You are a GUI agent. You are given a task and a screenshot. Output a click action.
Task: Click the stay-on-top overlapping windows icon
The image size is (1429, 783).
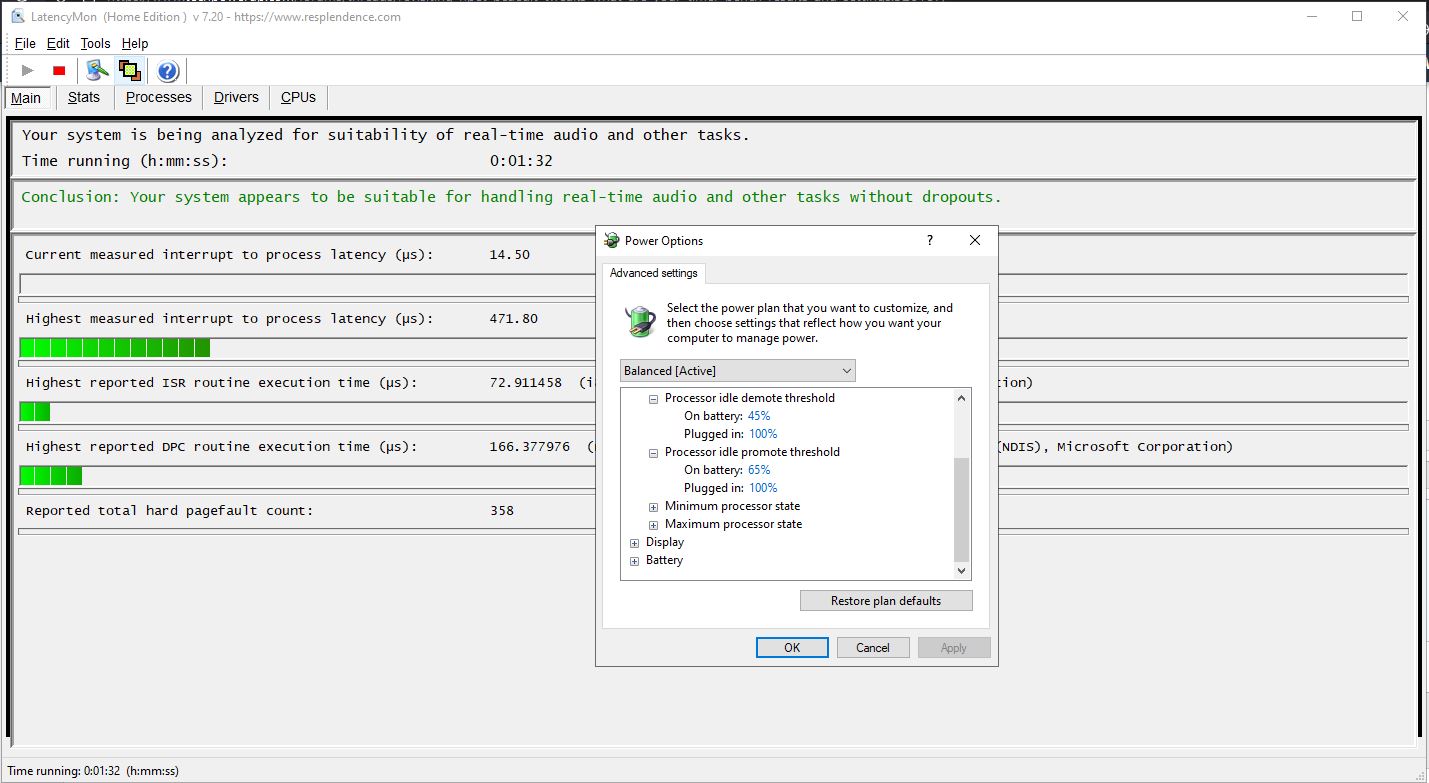click(x=129, y=70)
